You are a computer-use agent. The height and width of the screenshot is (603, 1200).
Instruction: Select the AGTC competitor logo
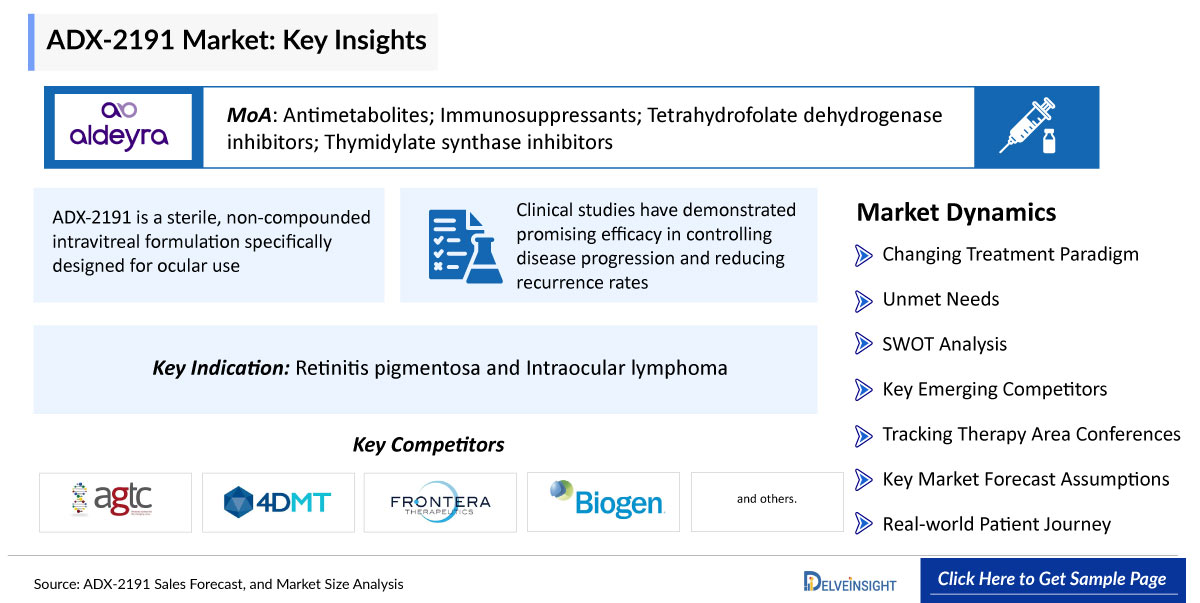pyautogui.click(x=115, y=502)
